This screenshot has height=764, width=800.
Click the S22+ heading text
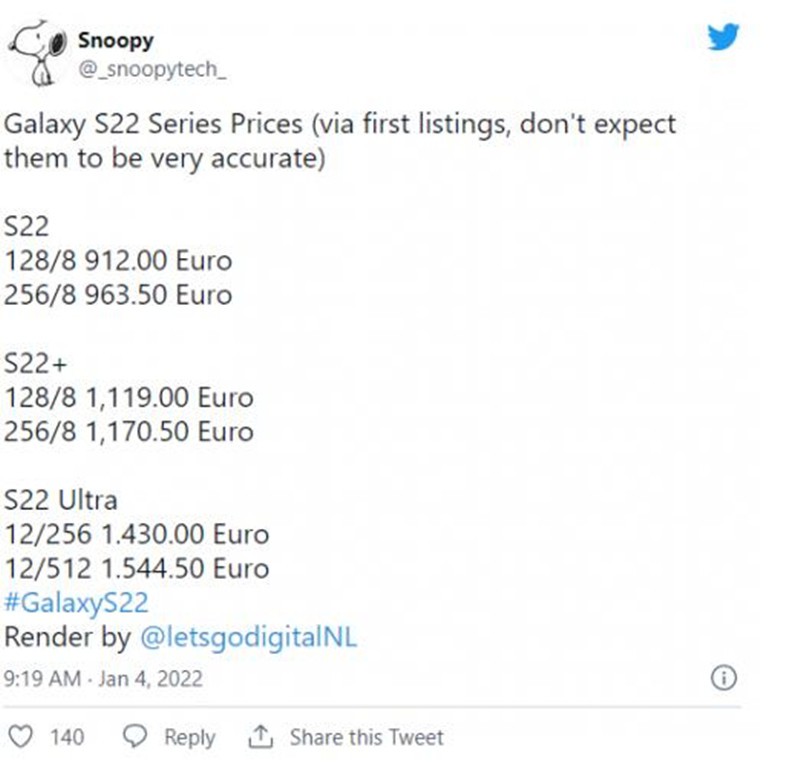pos(36,363)
